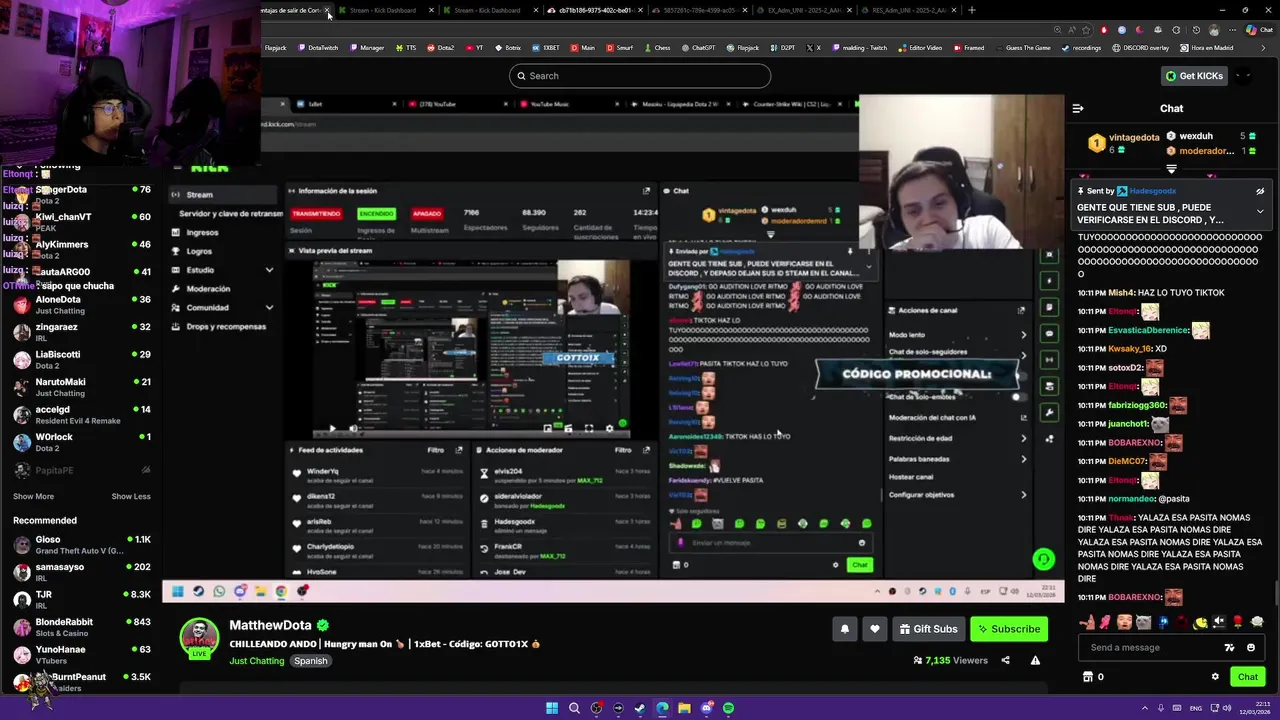Open recommended channel samasayso
Viewport: 1280px width, 720px height.
click(82, 572)
